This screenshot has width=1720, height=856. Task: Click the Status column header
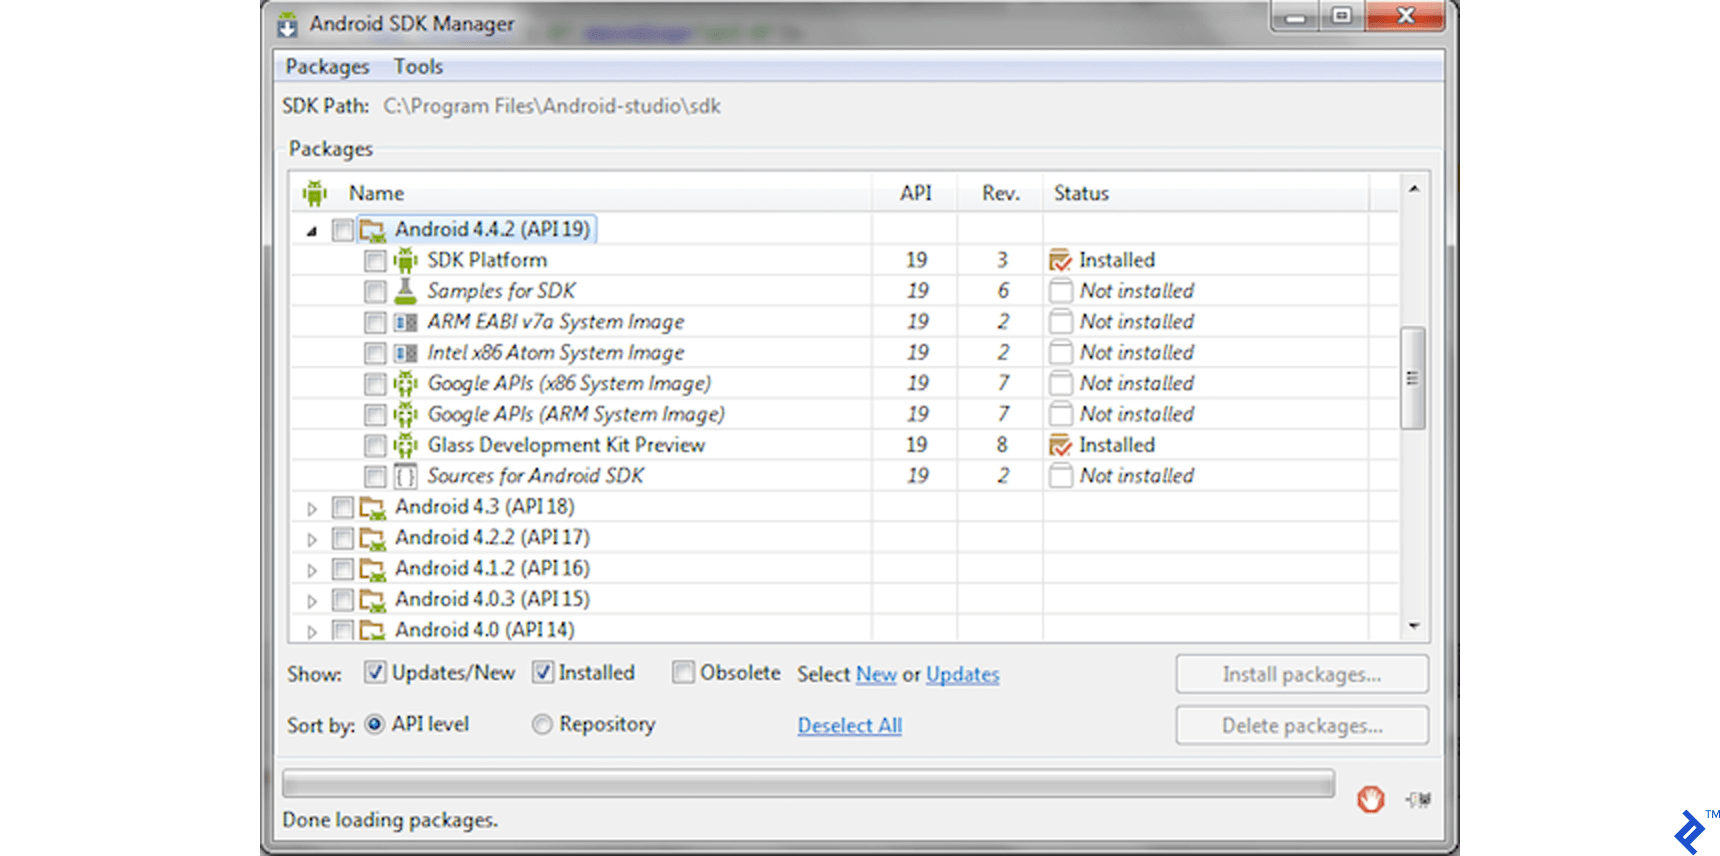tap(1081, 193)
